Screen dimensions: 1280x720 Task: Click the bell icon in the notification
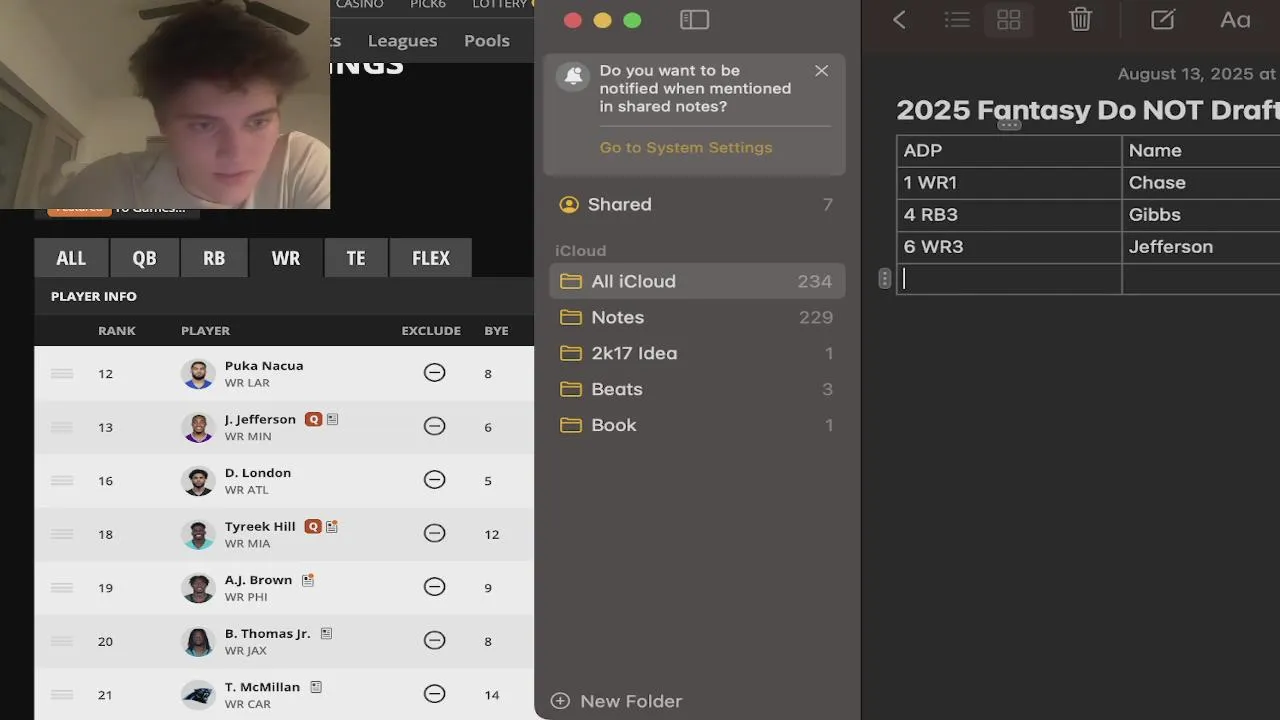coord(573,76)
